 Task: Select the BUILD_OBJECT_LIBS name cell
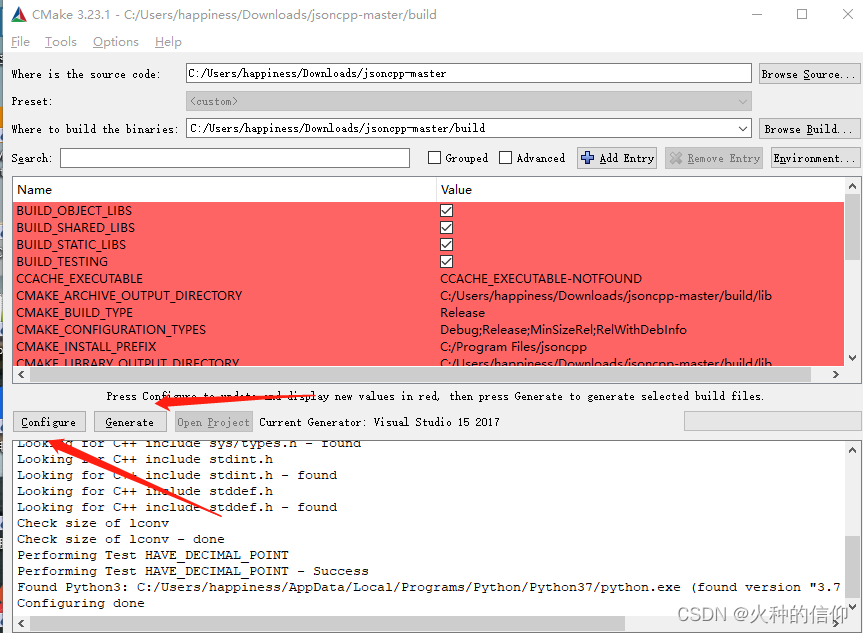pos(74,211)
